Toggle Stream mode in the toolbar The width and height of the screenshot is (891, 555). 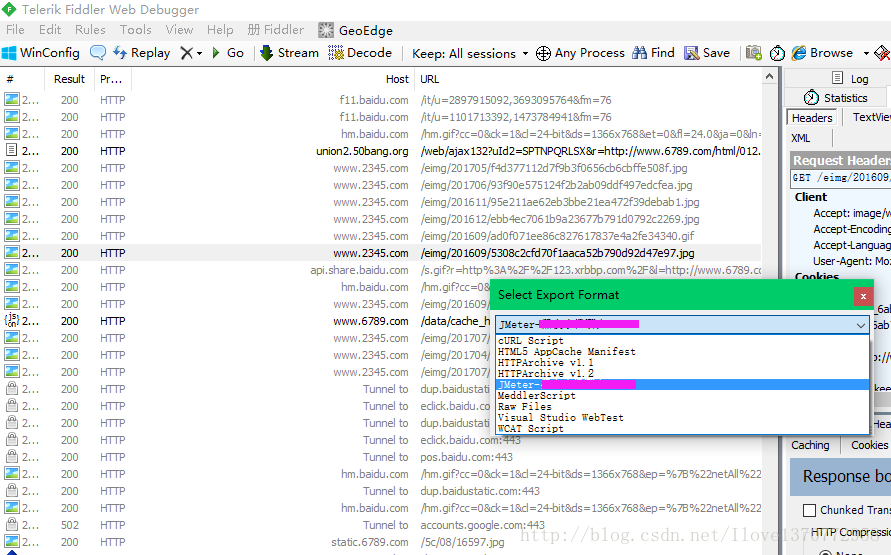[289, 53]
